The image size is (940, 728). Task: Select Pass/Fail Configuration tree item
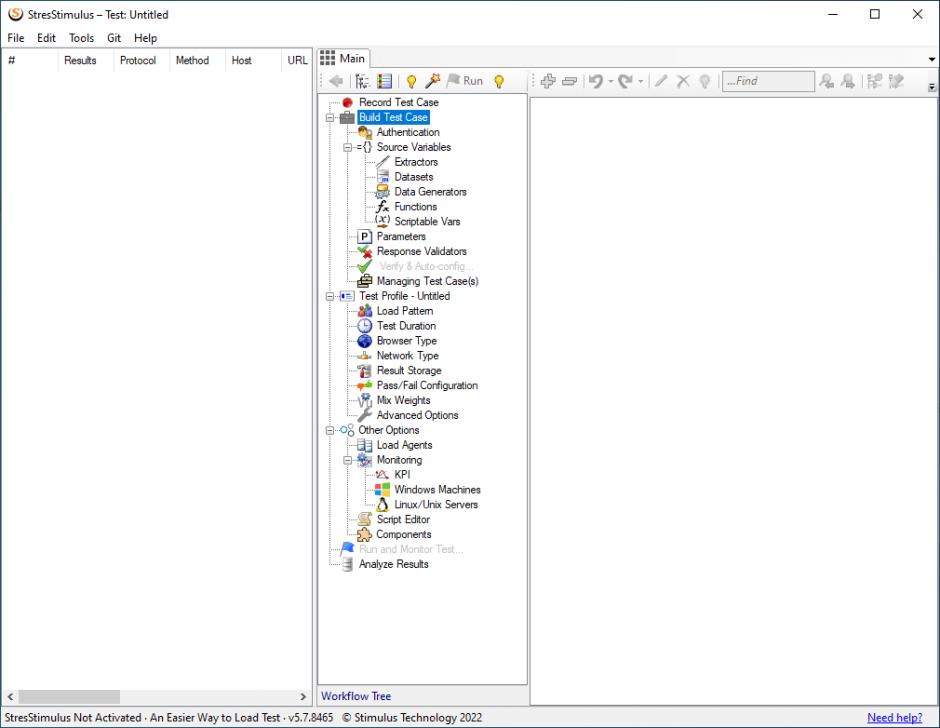[427, 385]
